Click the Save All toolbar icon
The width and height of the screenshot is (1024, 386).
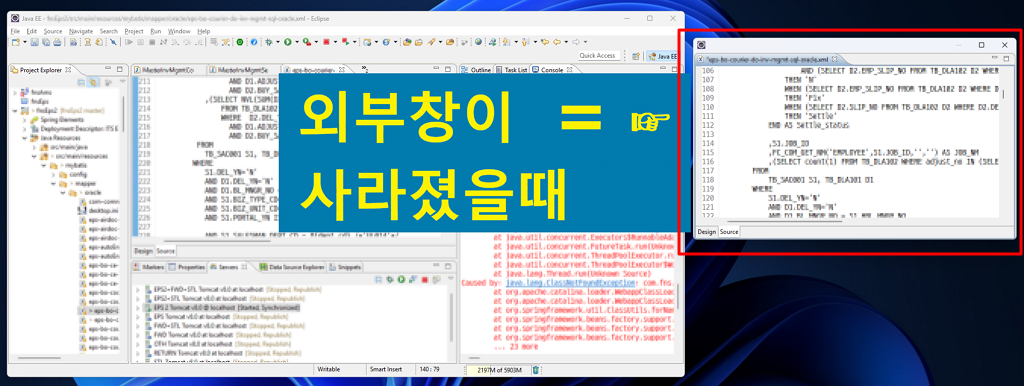(46, 42)
